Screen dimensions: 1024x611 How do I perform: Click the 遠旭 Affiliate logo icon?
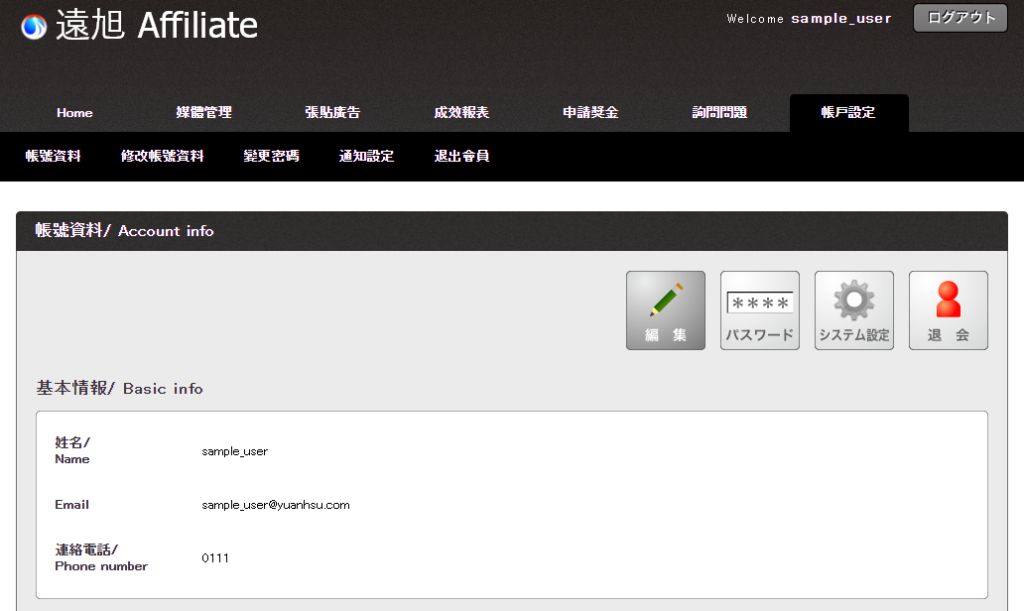tap(34, 27)
